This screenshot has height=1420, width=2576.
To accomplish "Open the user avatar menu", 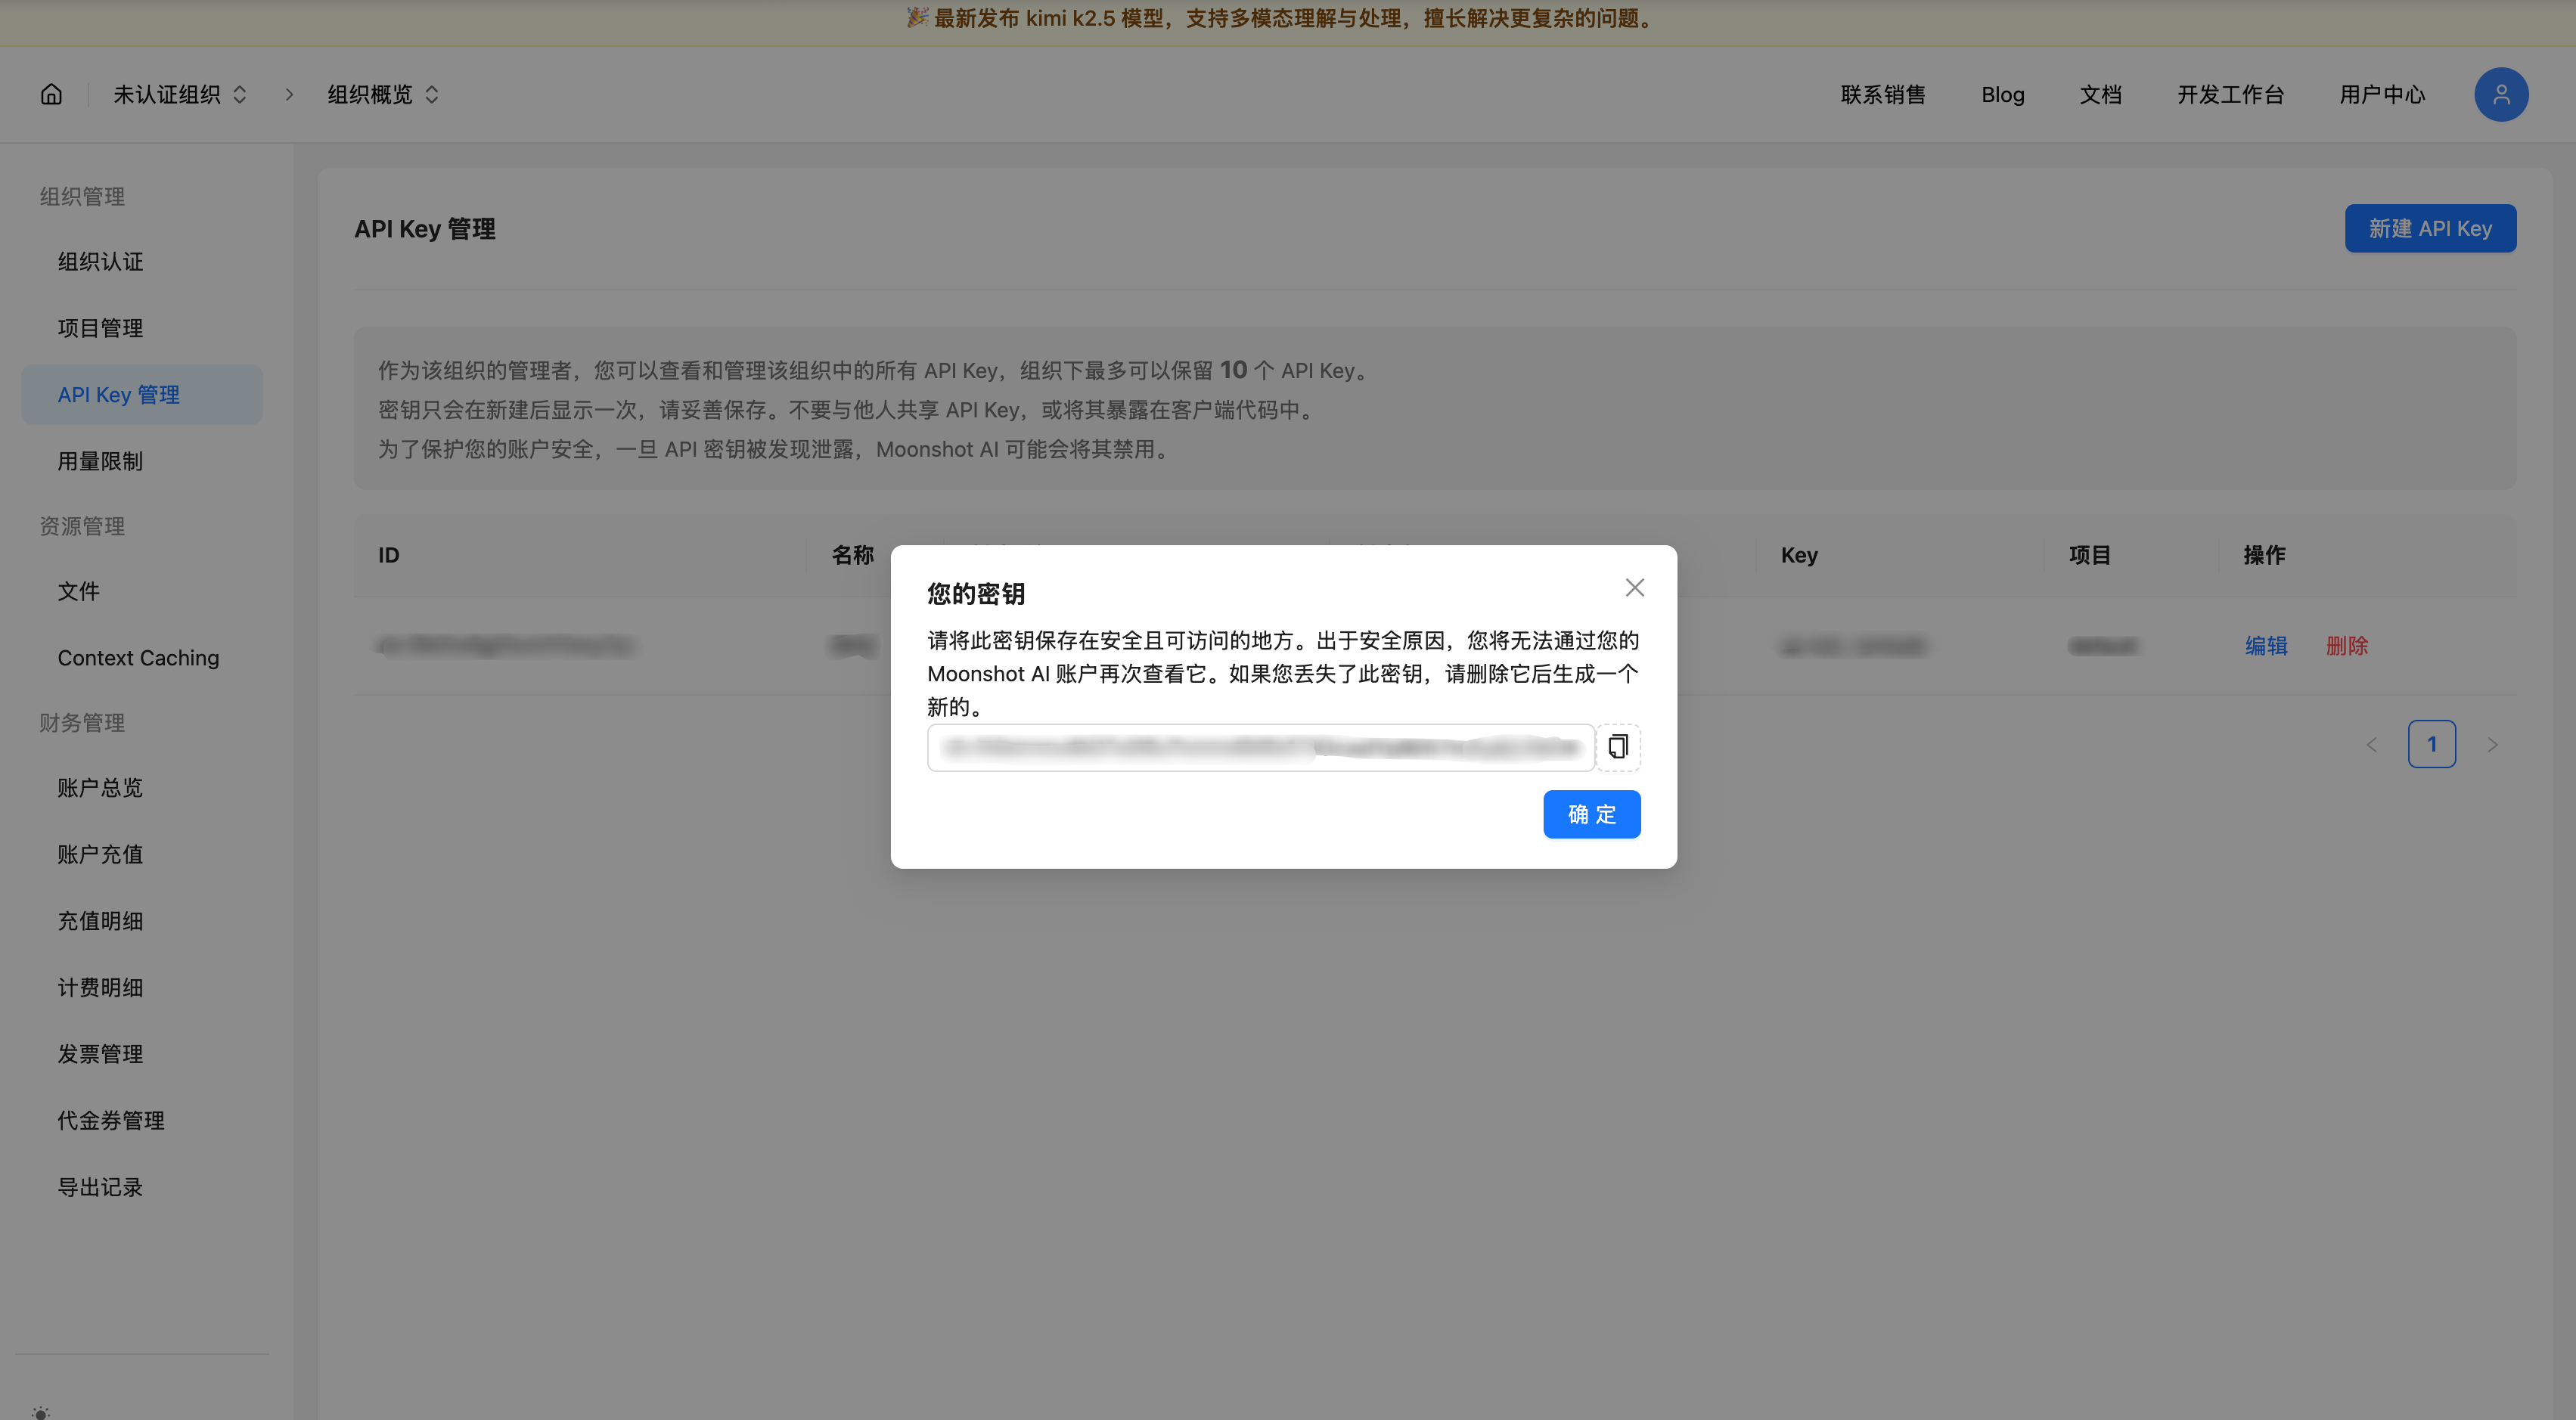I will [x=2500, y=94].
